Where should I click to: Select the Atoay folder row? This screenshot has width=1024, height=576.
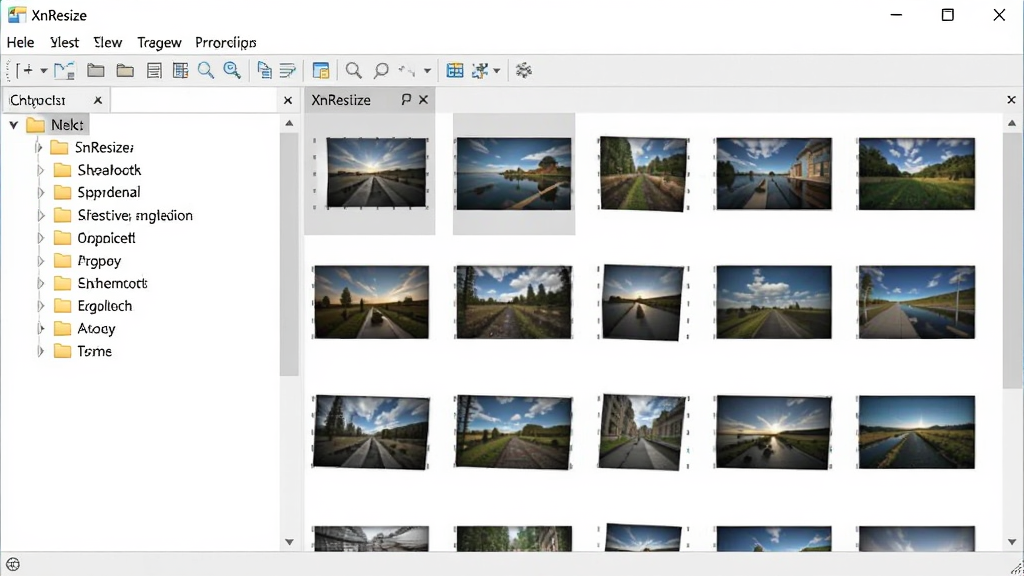click(x=84, y=328)
